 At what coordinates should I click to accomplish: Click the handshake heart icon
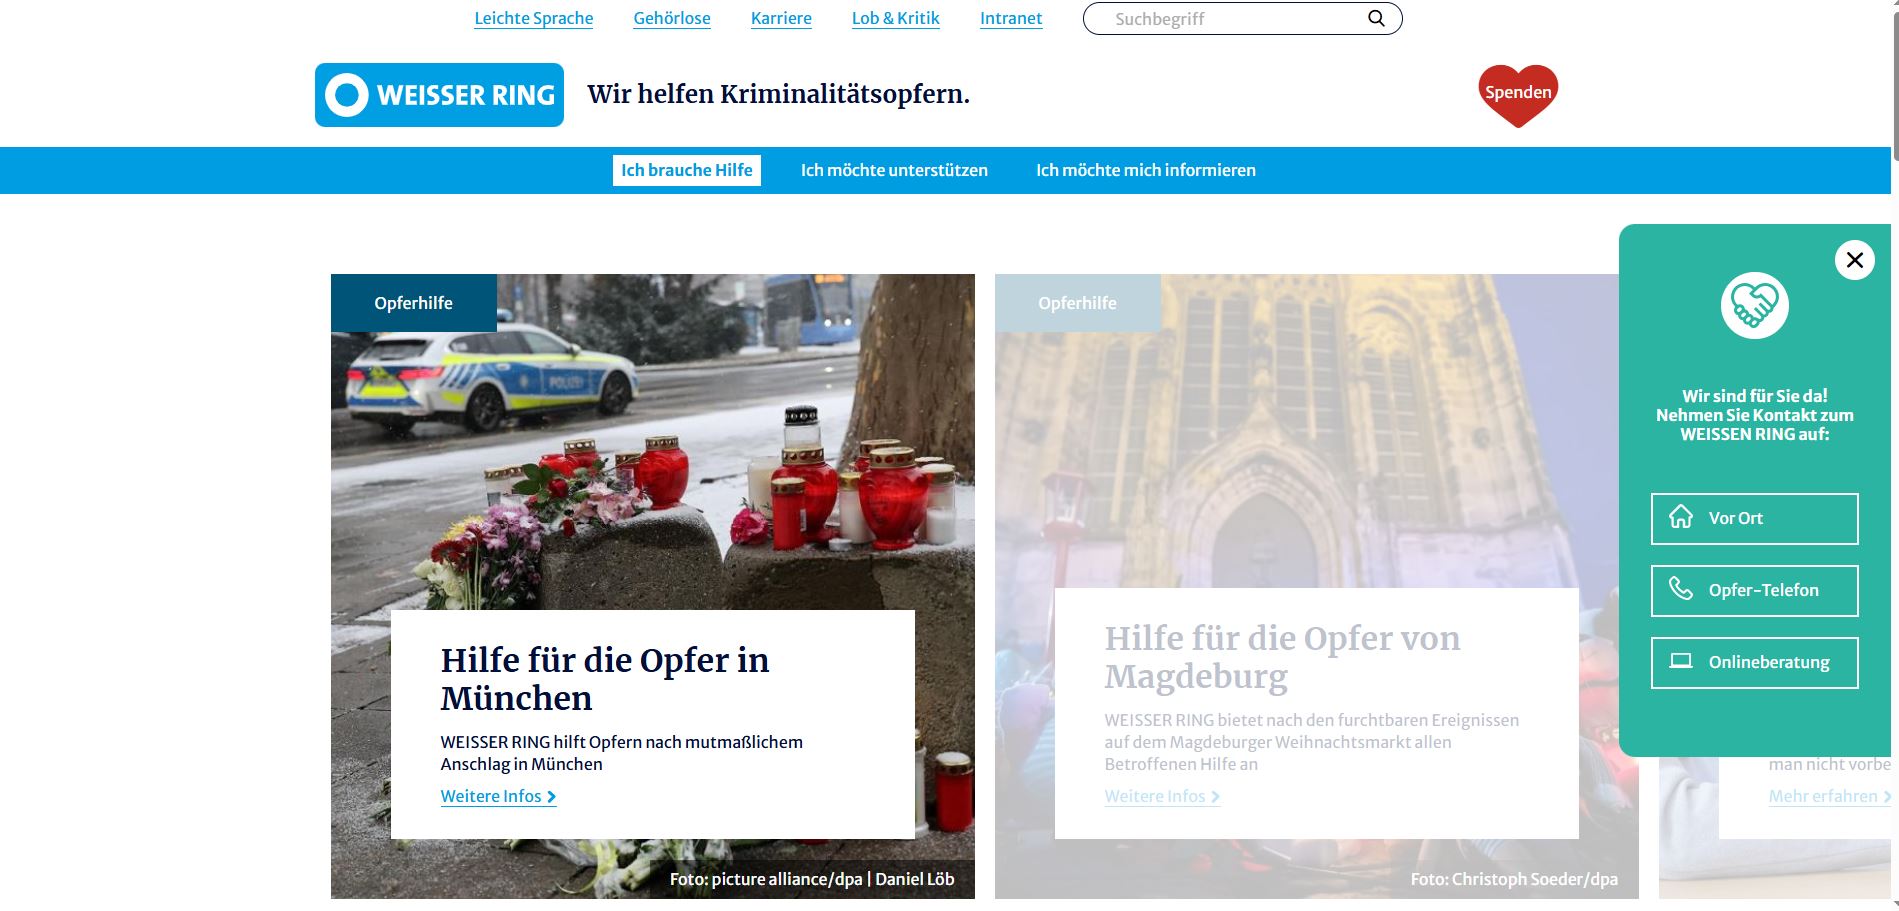click(x=1754, y=305)
